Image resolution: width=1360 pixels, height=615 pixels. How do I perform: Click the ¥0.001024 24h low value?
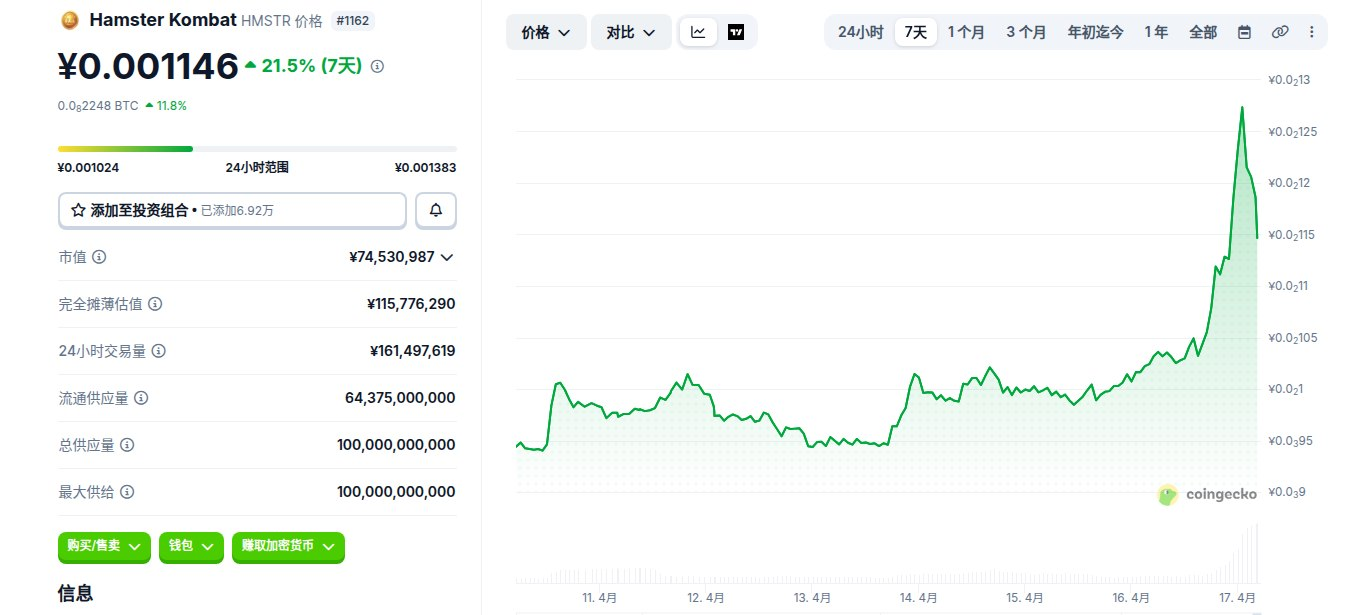88,168
